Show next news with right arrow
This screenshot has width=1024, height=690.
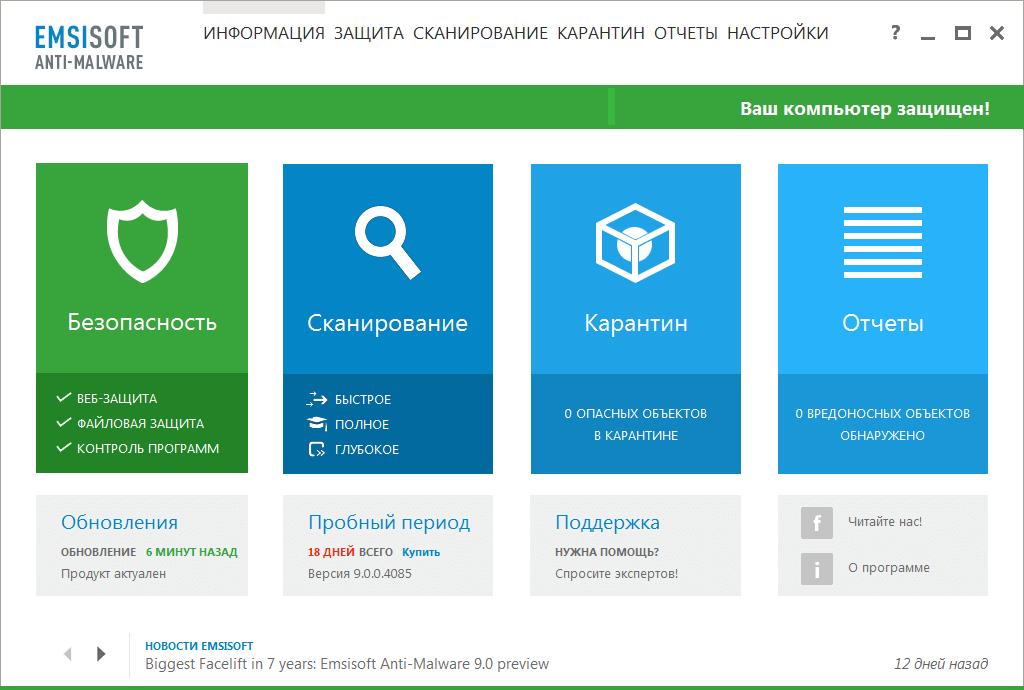101,653
